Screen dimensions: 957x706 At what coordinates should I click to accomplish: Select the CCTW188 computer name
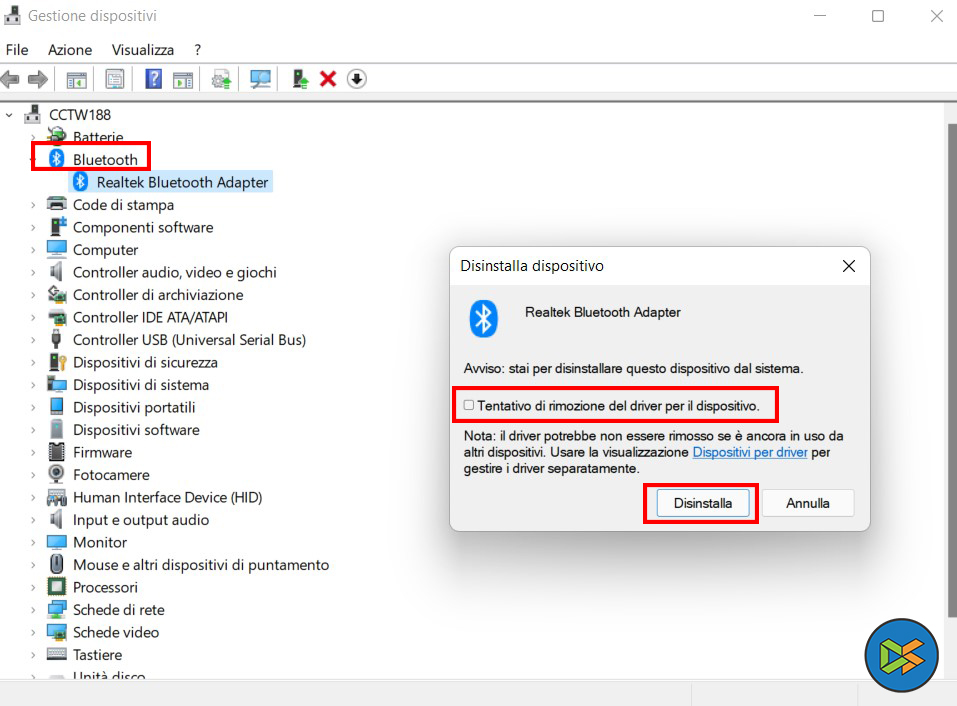click(79, 115)
